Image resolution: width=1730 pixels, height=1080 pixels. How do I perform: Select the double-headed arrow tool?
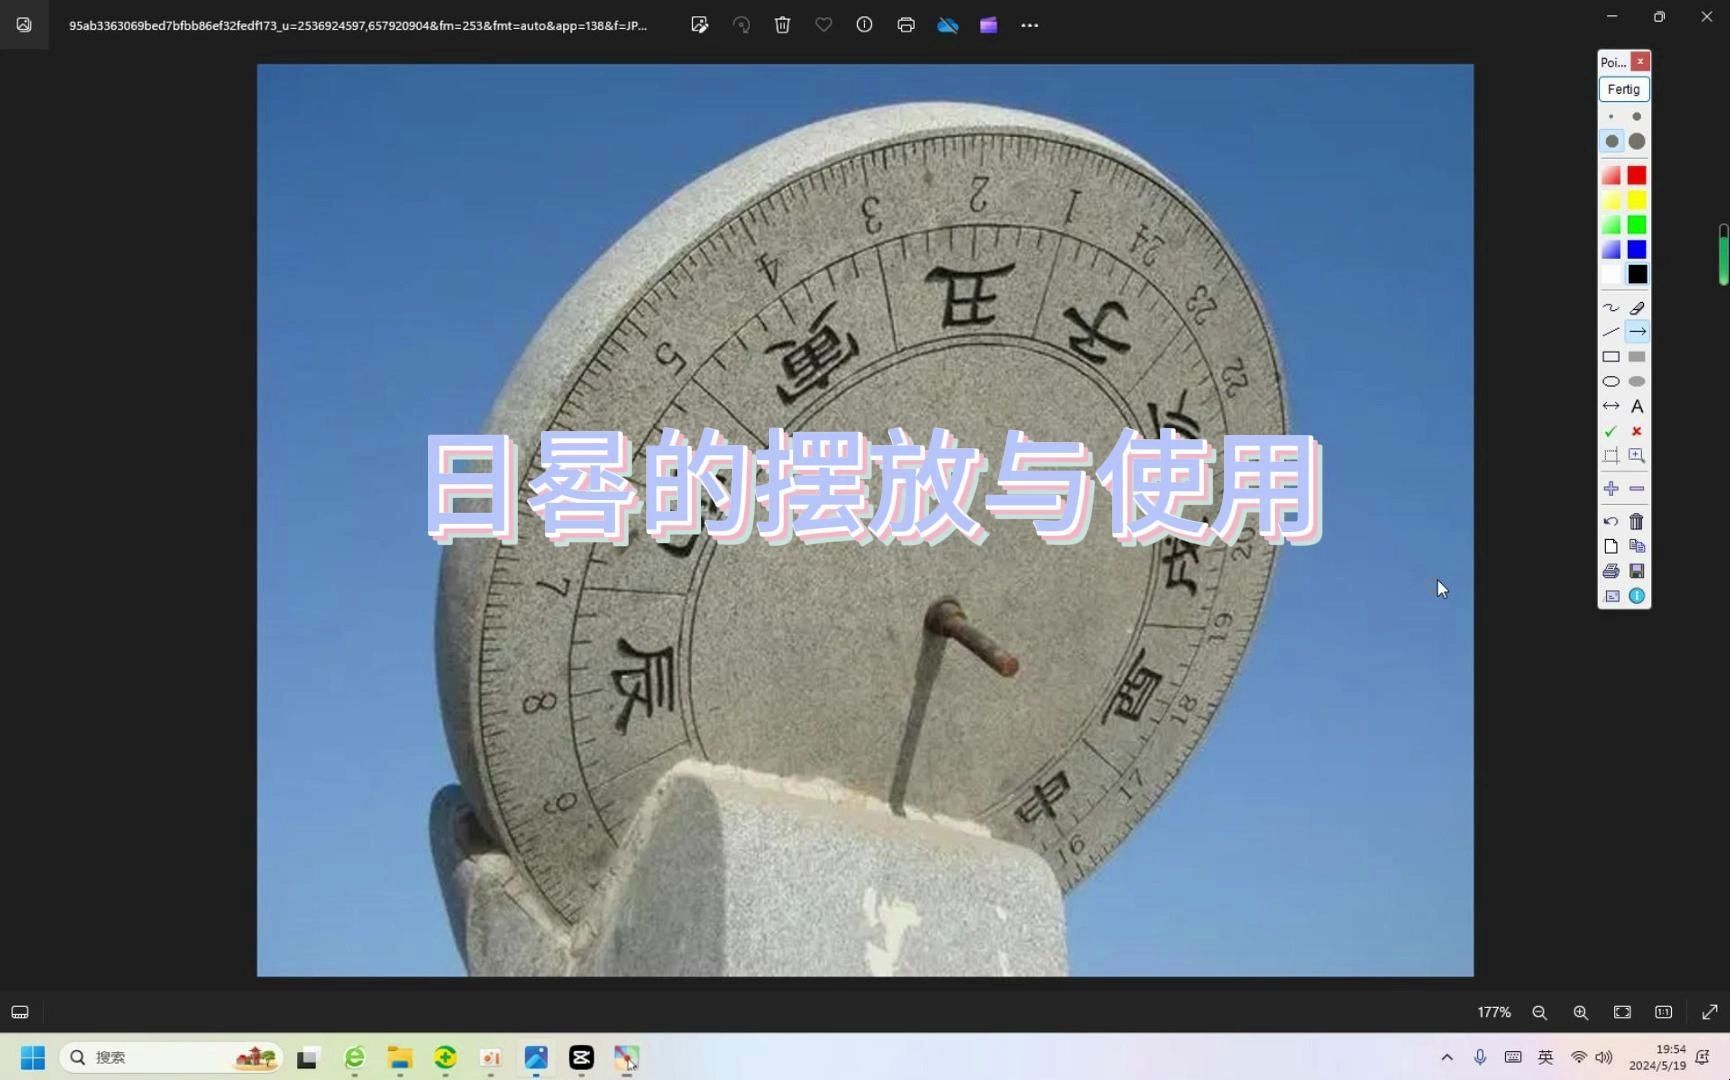tap(1611, 406)
